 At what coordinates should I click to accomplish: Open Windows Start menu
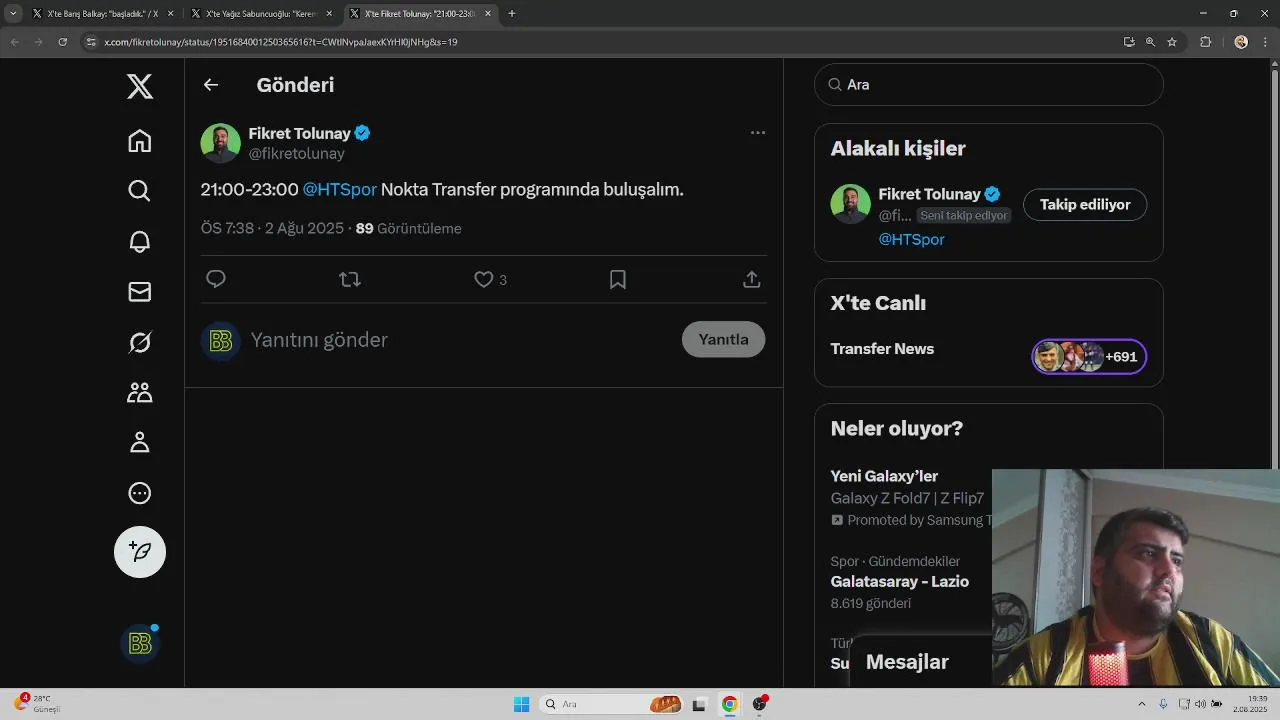(521, 704)
